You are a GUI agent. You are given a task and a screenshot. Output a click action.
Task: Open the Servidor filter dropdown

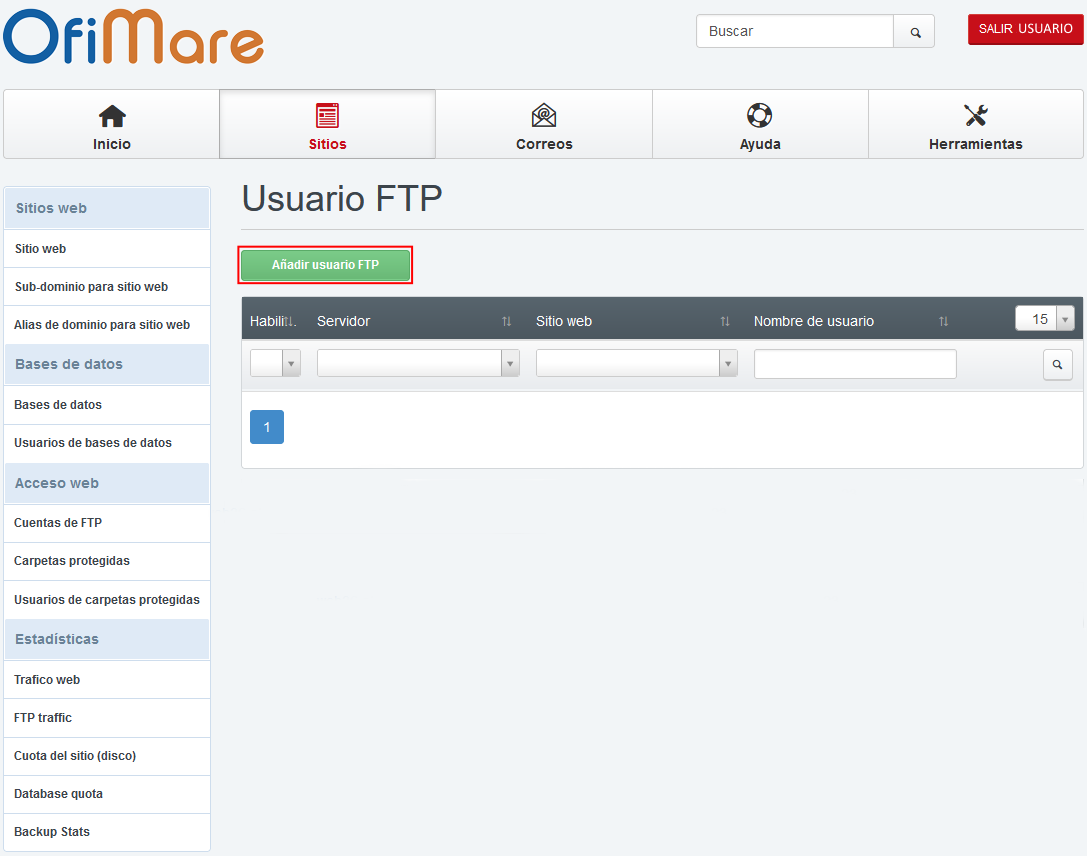[x=418, y=363]
